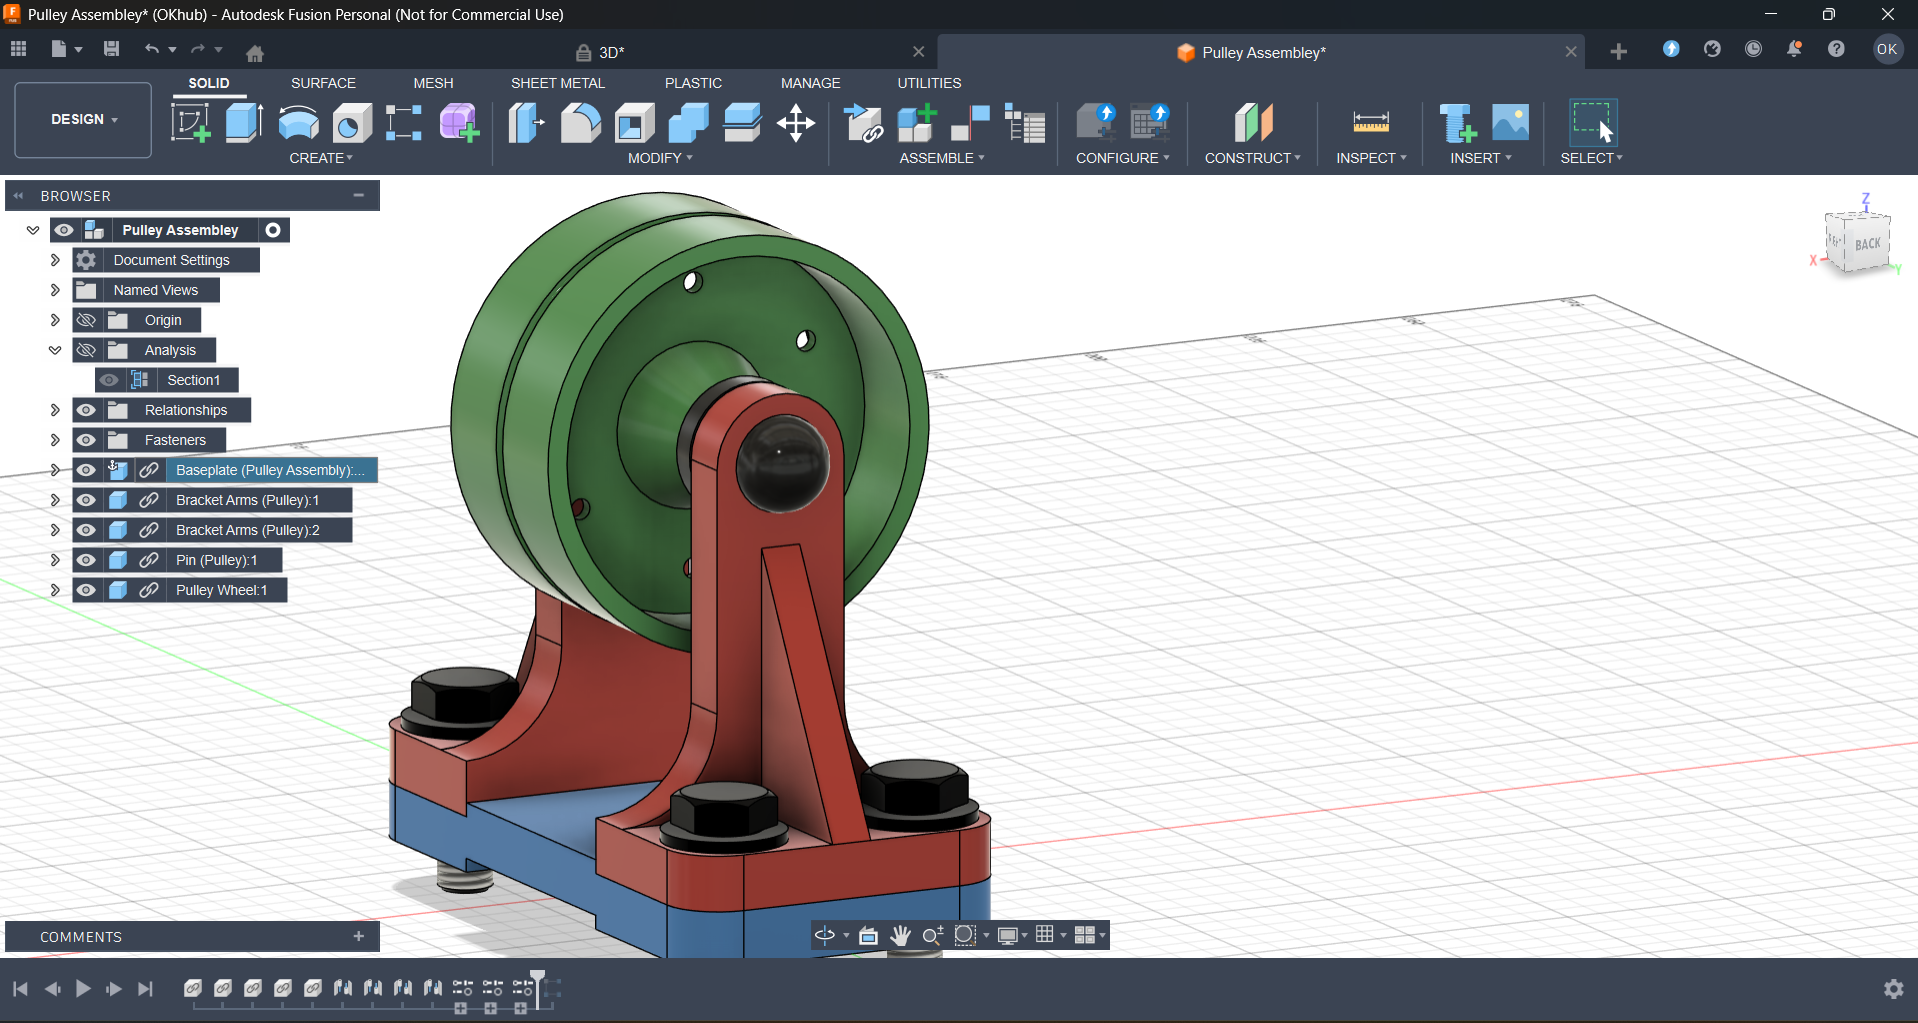Click the Play button in timeline

tap(83, 989)
